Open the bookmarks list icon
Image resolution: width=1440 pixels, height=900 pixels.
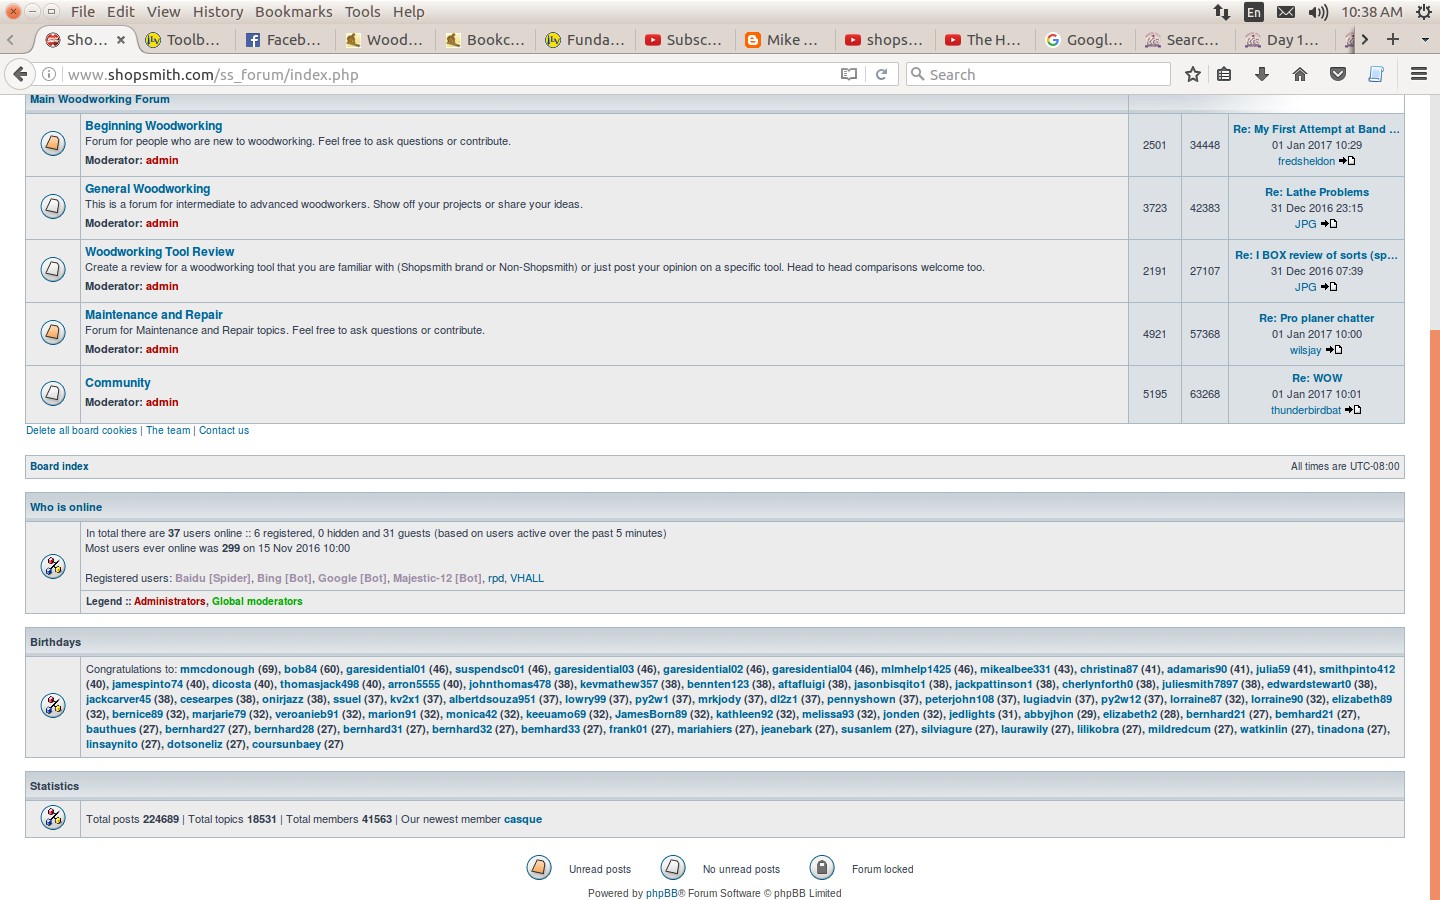[1224, 74]
